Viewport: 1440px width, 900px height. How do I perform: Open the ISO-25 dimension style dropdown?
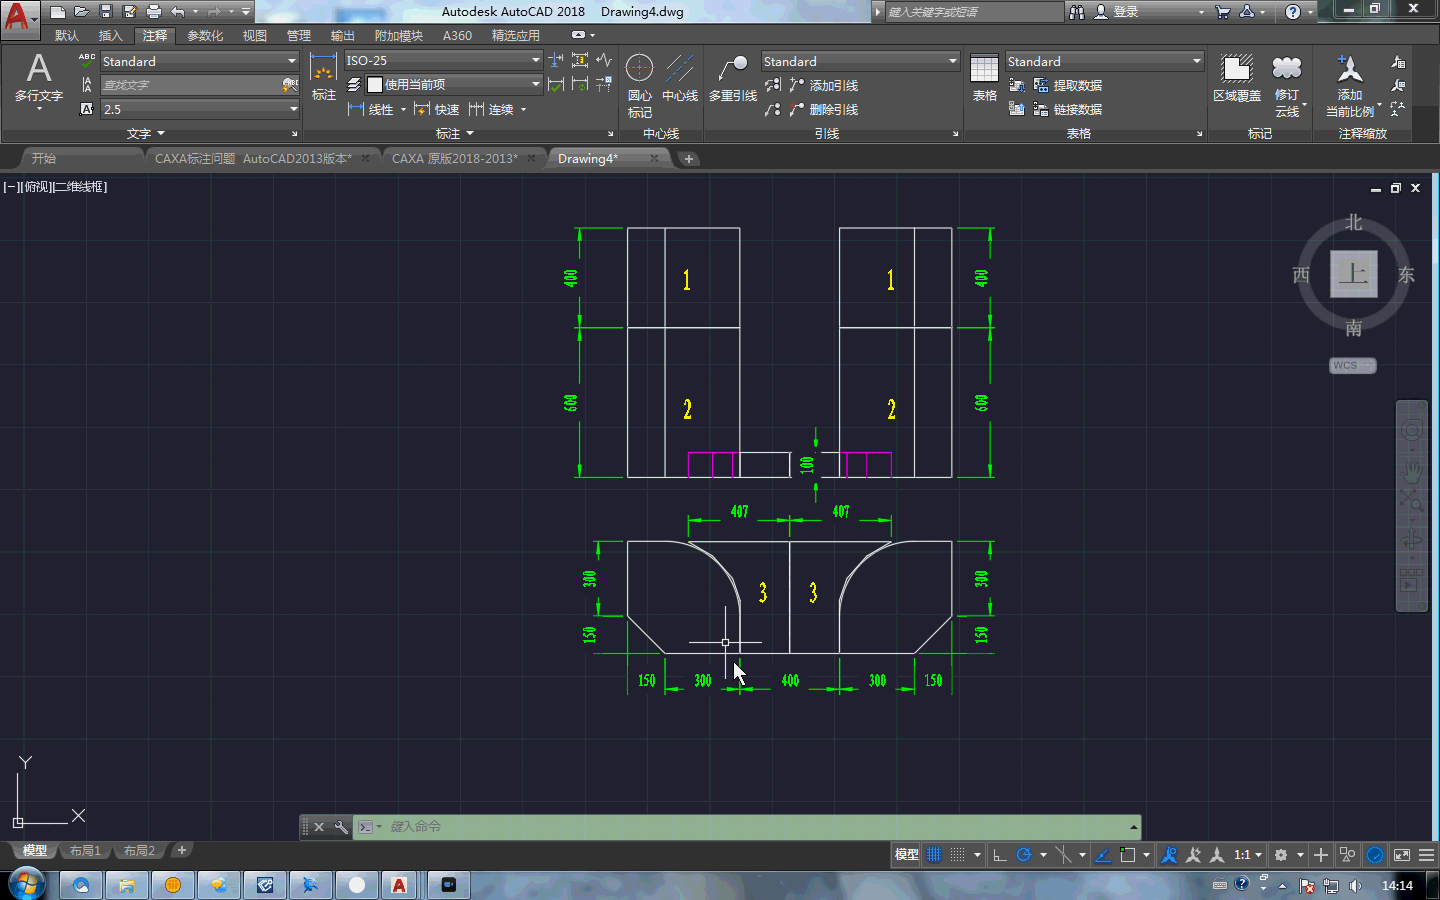[535, 61]
